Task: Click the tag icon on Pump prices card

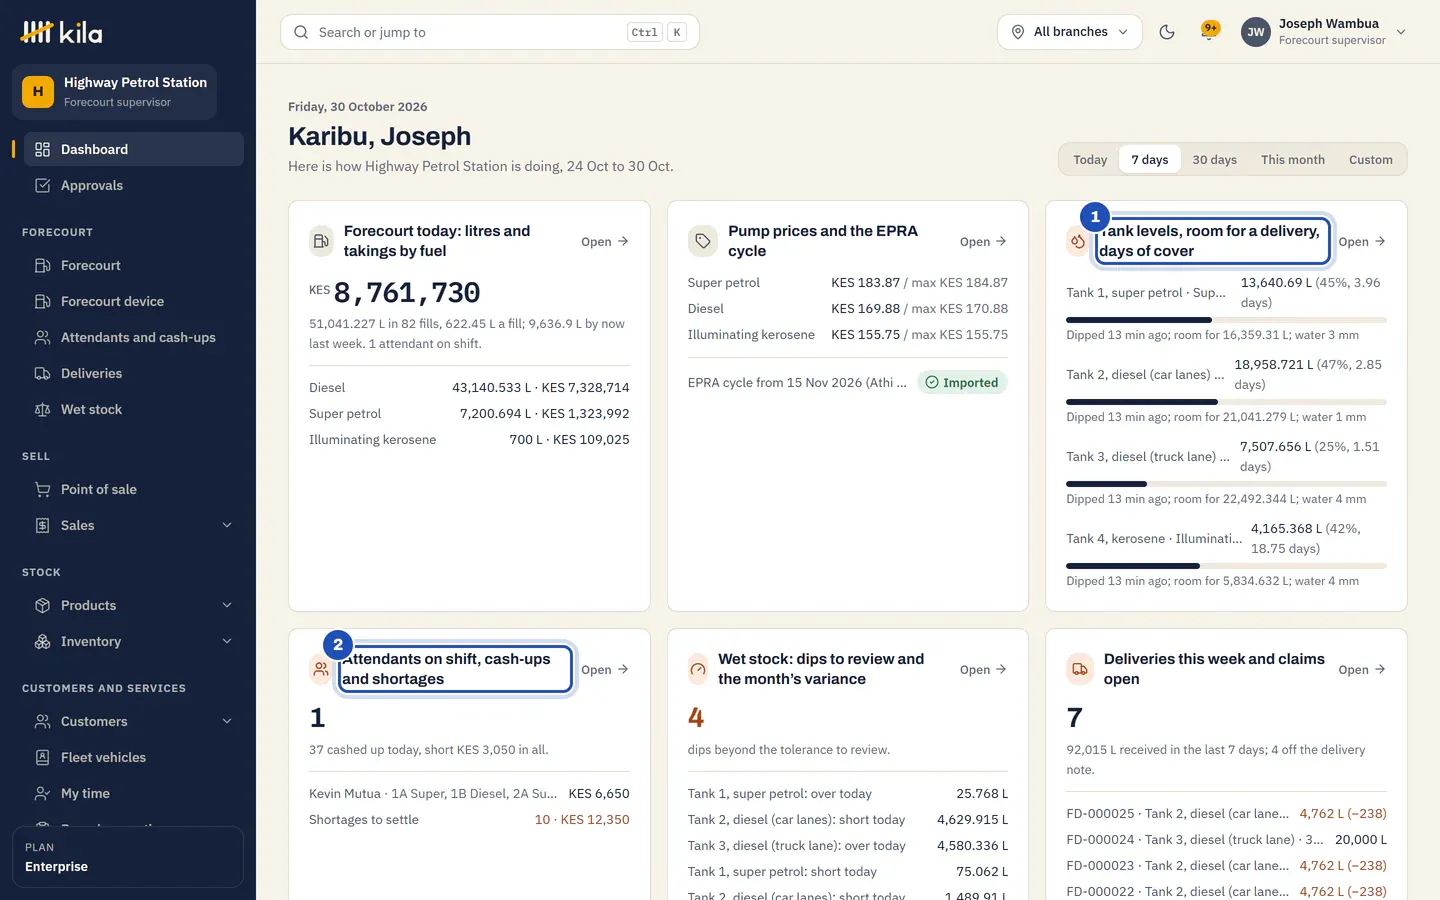Action: click(703, 241)
